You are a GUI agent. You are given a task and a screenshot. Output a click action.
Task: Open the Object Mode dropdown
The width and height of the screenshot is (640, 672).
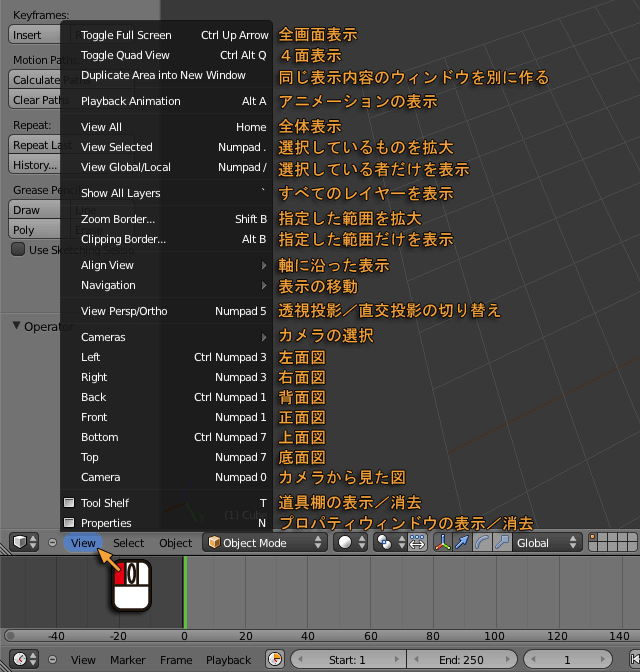point(265,542)
